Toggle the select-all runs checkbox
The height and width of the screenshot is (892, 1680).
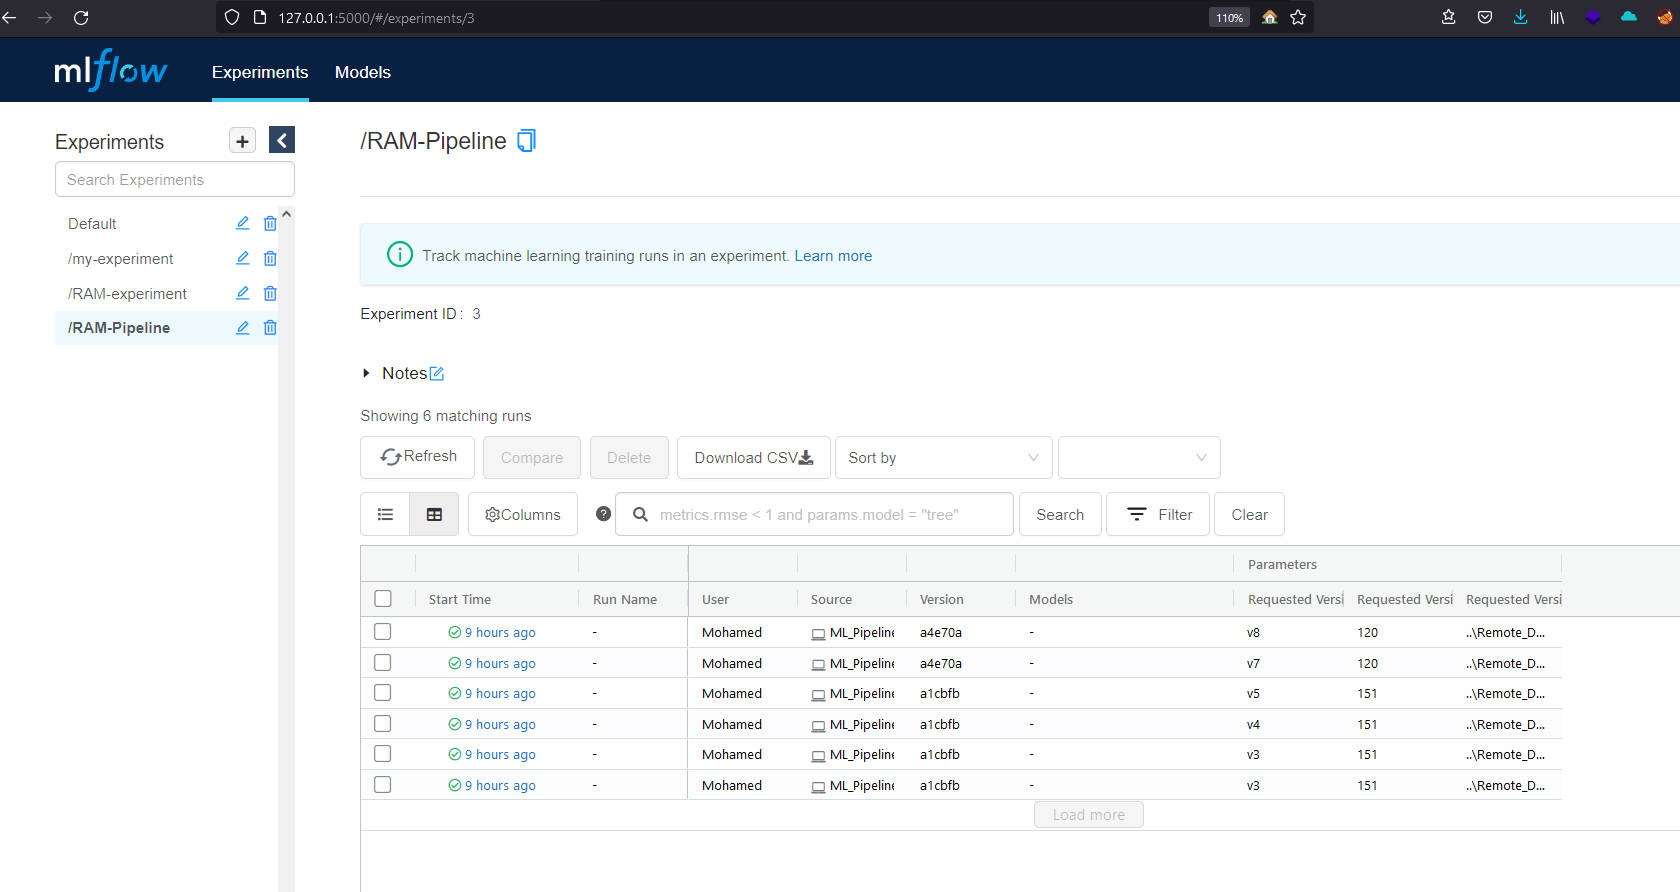click(x=383, y=598)
